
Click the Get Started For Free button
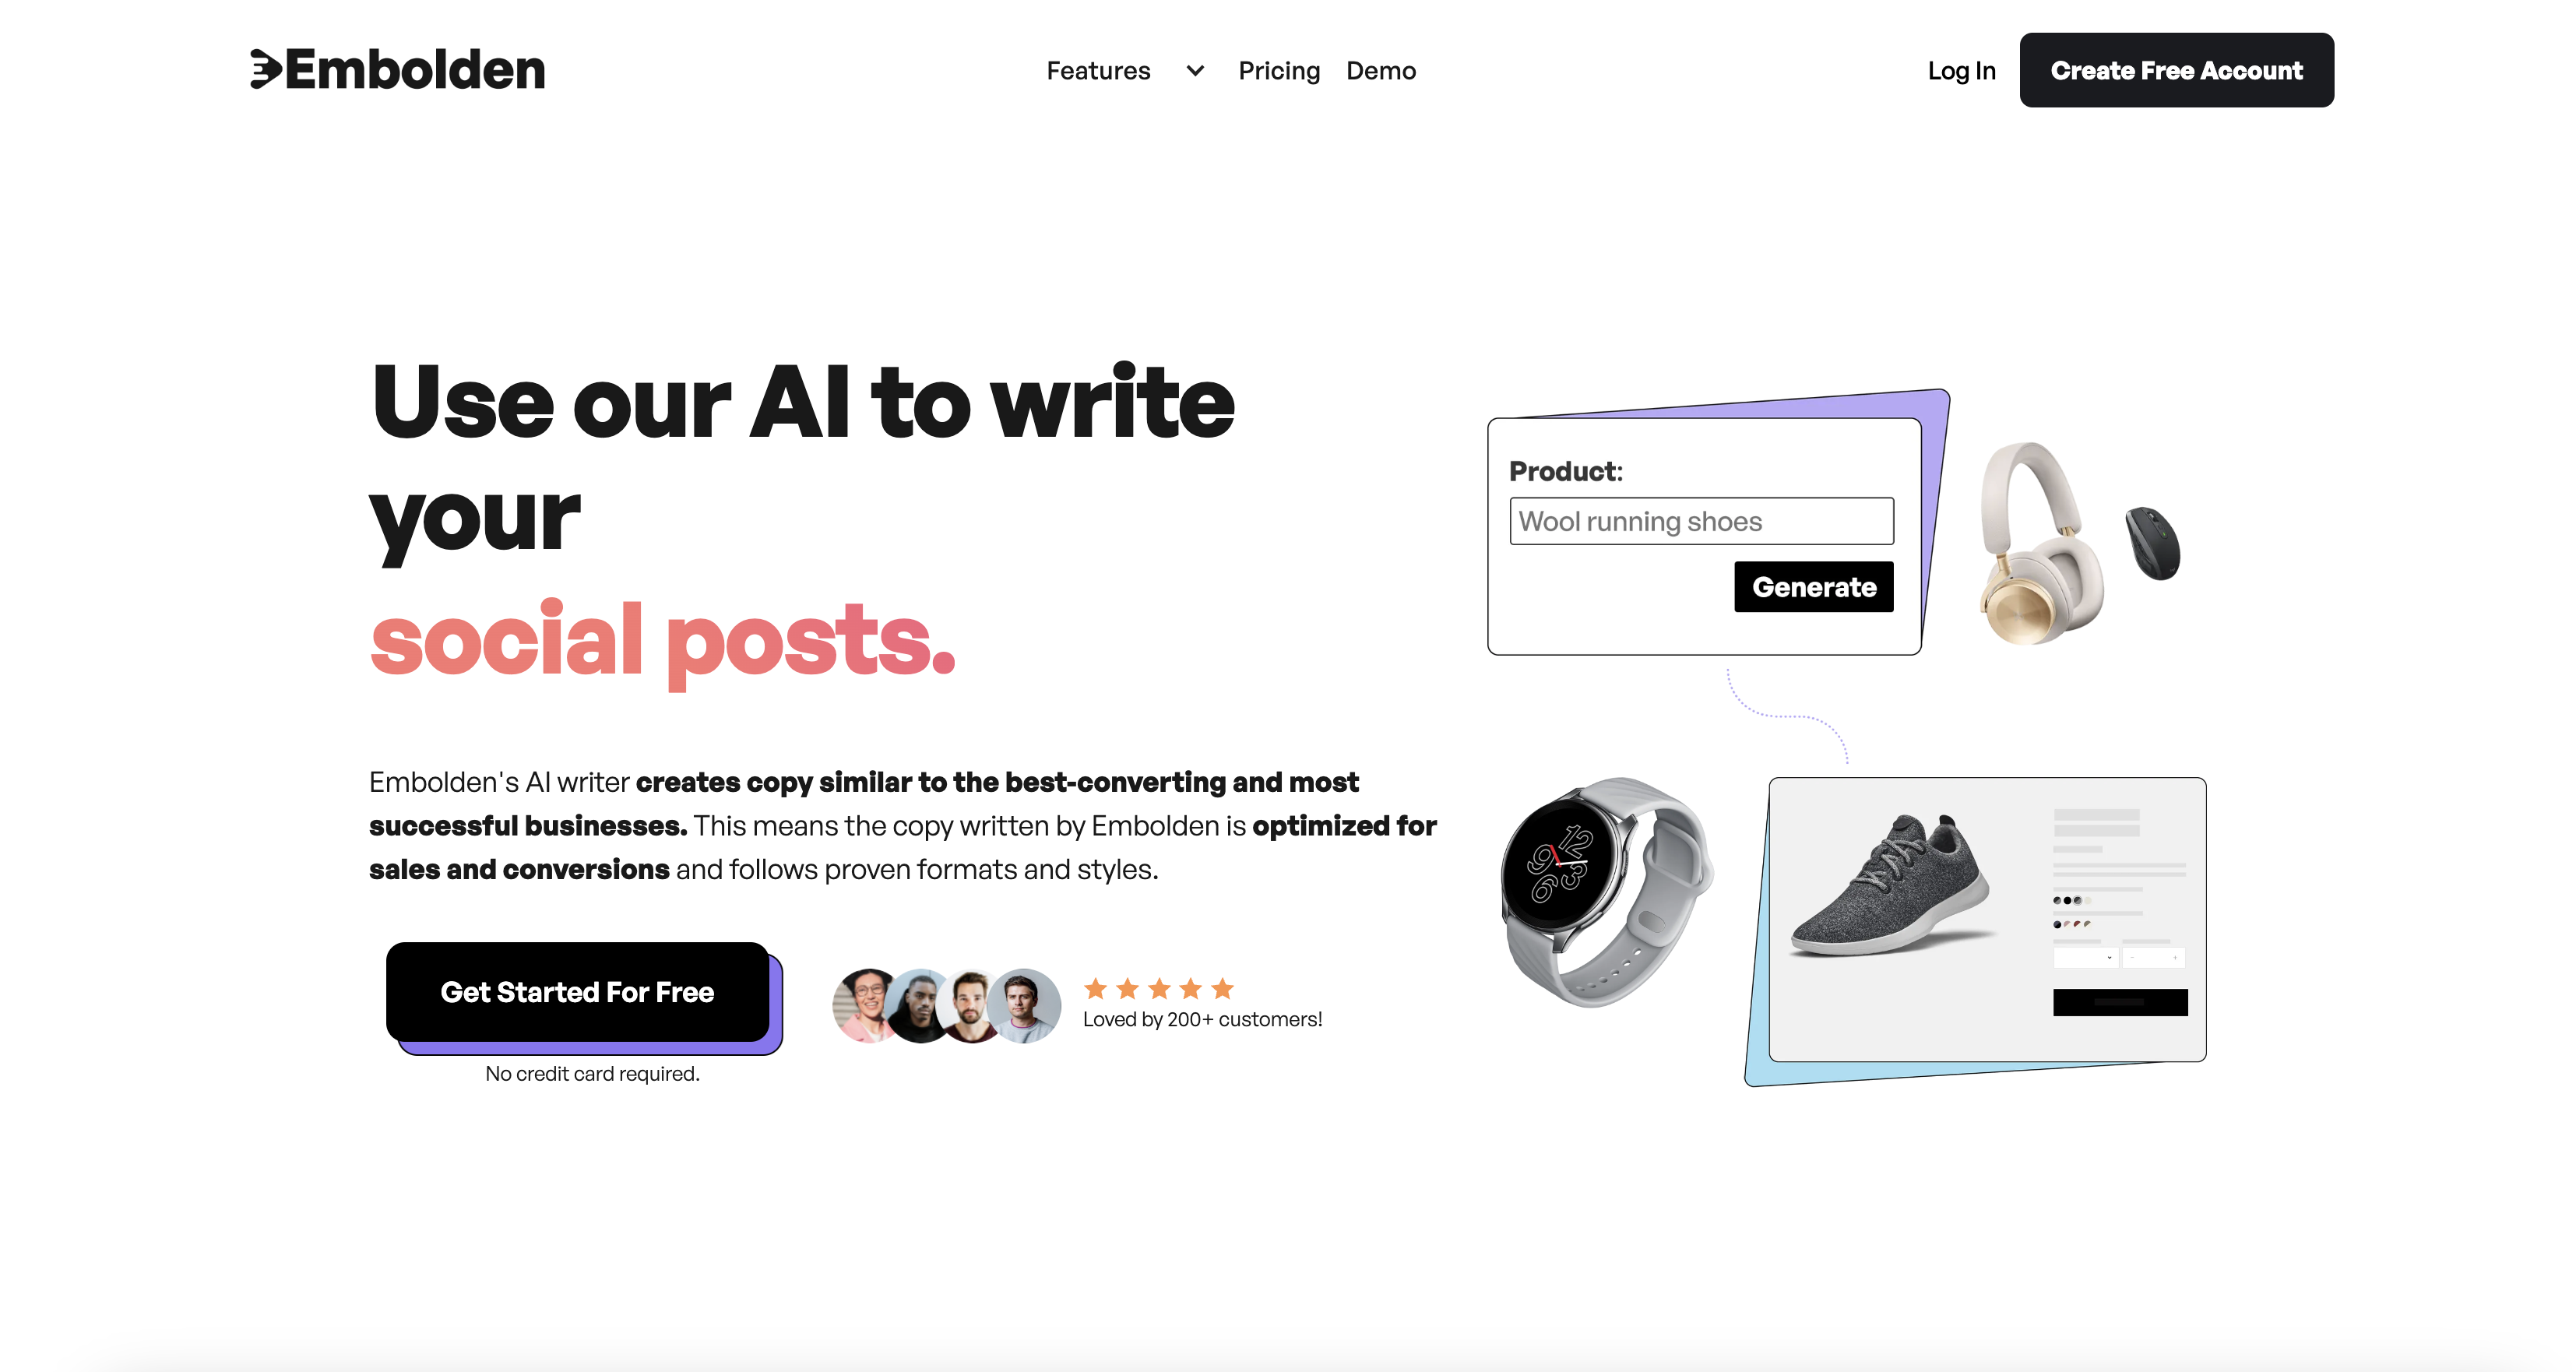point(575,990)
